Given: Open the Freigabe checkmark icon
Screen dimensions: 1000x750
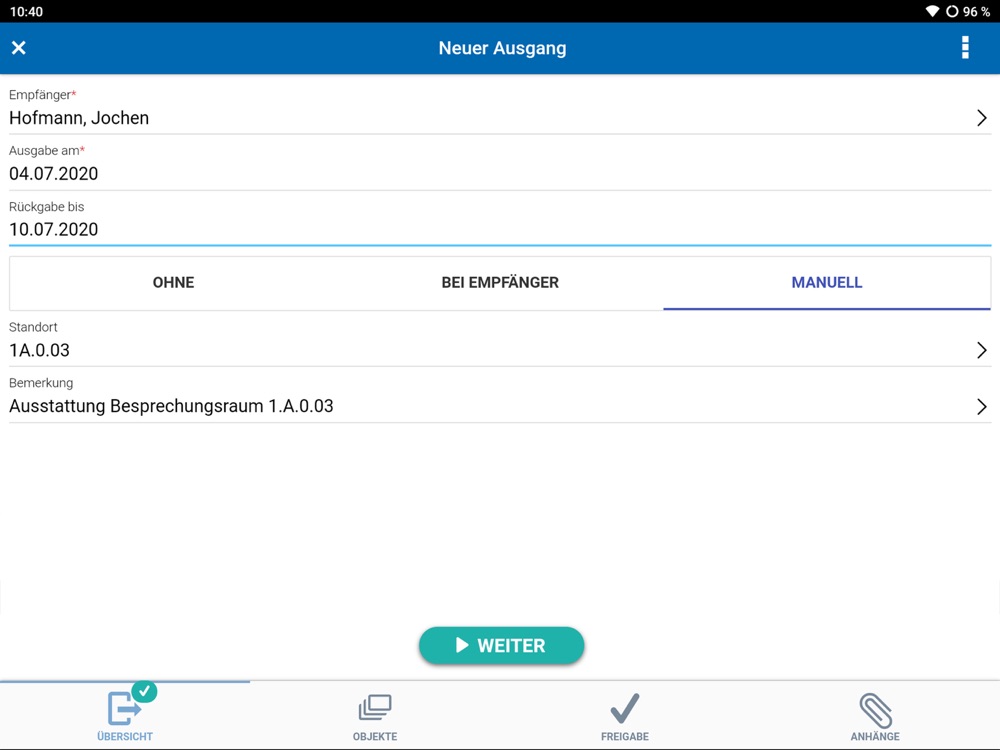Looking at the screenshot, I should pos(624,708).
